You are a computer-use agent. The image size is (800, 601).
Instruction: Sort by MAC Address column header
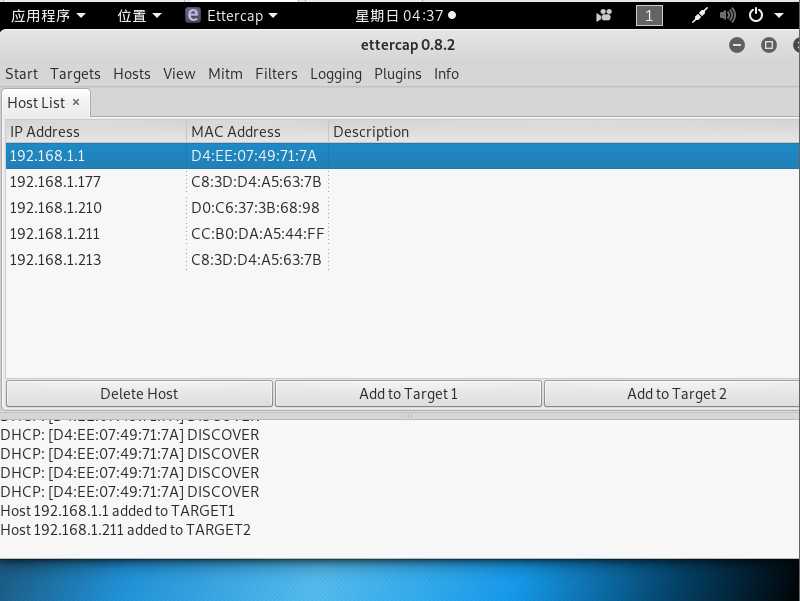257,132
